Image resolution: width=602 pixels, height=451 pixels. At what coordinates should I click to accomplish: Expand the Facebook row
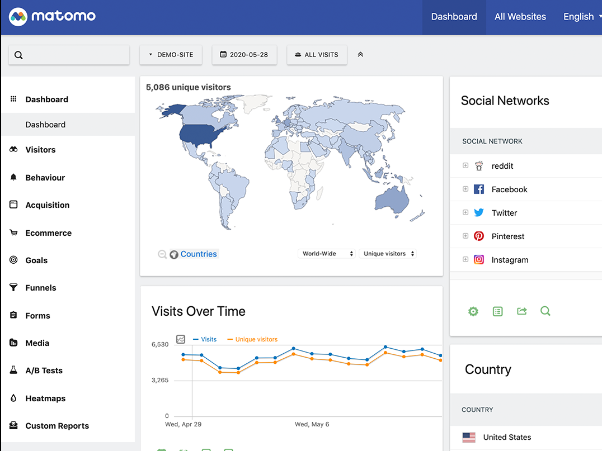[x=465, y=189]
